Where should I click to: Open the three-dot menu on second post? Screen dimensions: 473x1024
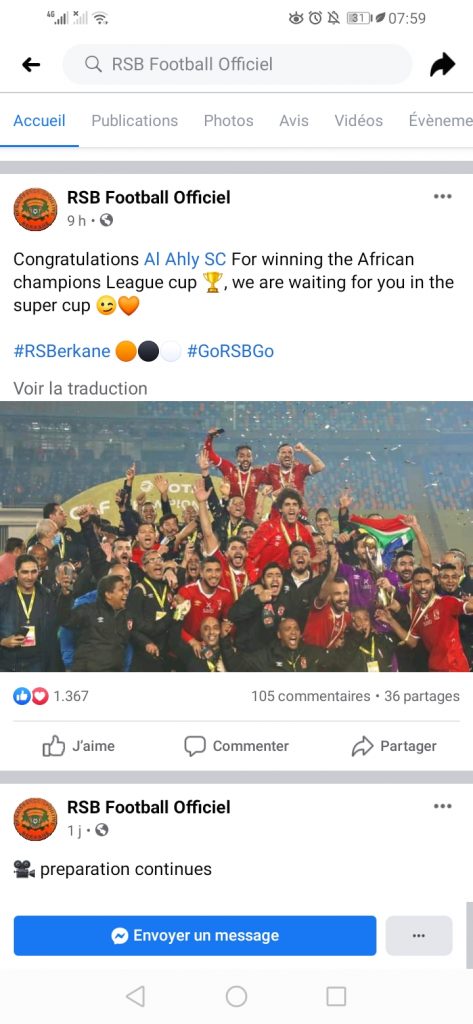click(442, 807)
